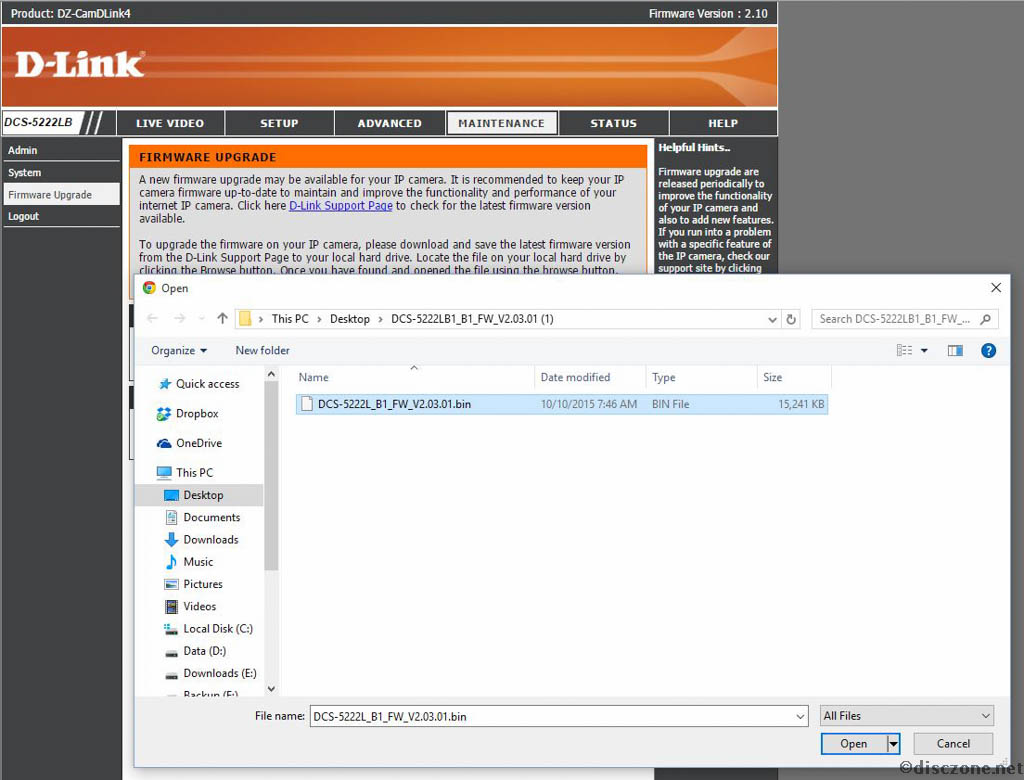Expand the File name combo dropdown
The width and height of the screenshot is (1024, 780).
click(x=800, y=717)
